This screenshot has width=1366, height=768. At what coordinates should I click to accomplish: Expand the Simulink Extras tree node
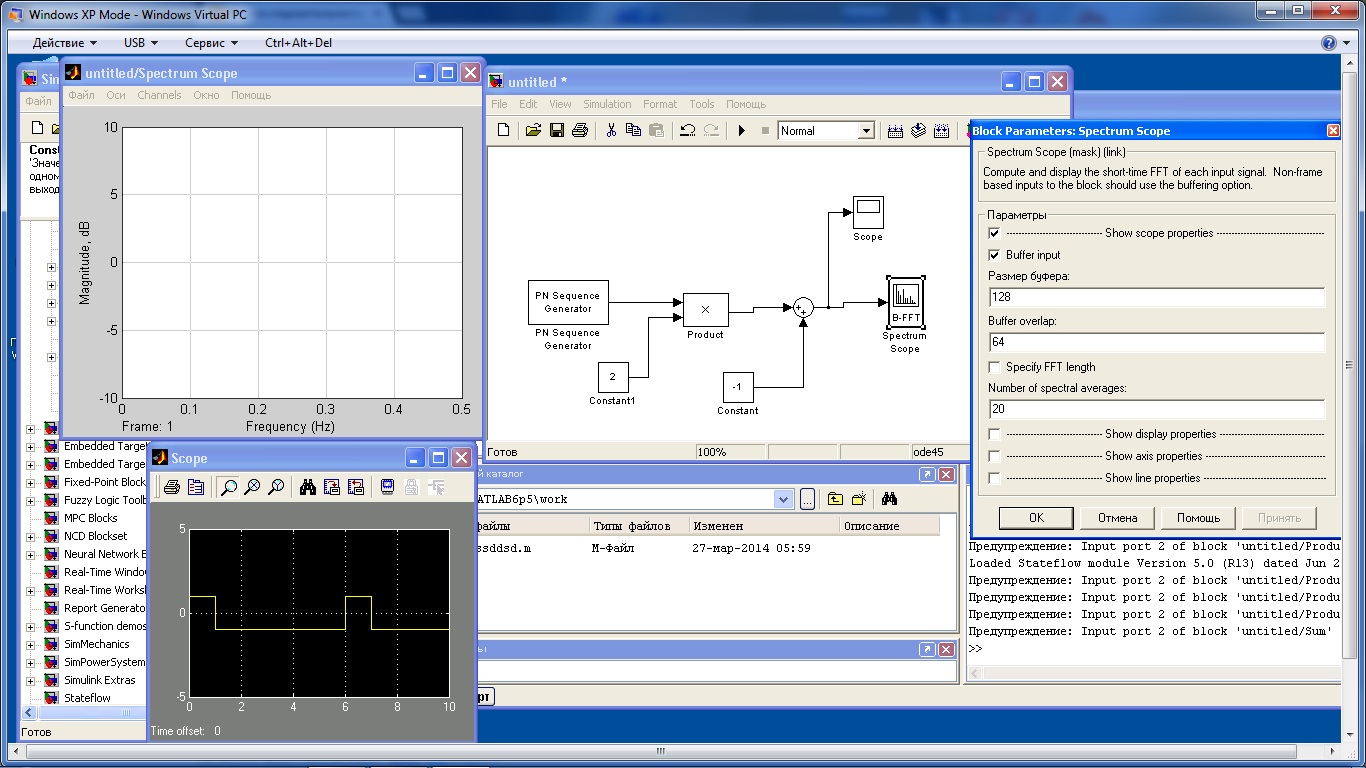coord(30,680)
